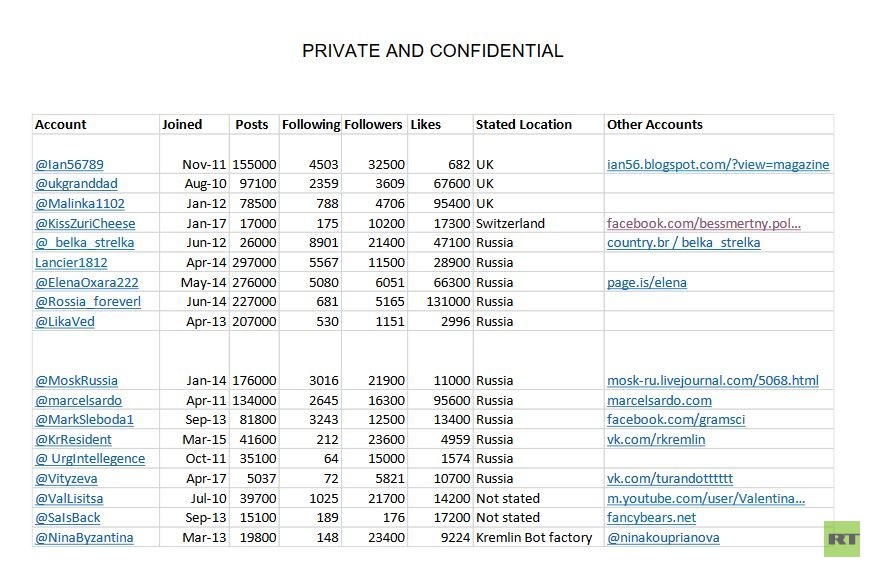The height and width of the screenshot is (567, 870).
Task: Open the @ninakouprianova link
Action: (x=662, y=537)
